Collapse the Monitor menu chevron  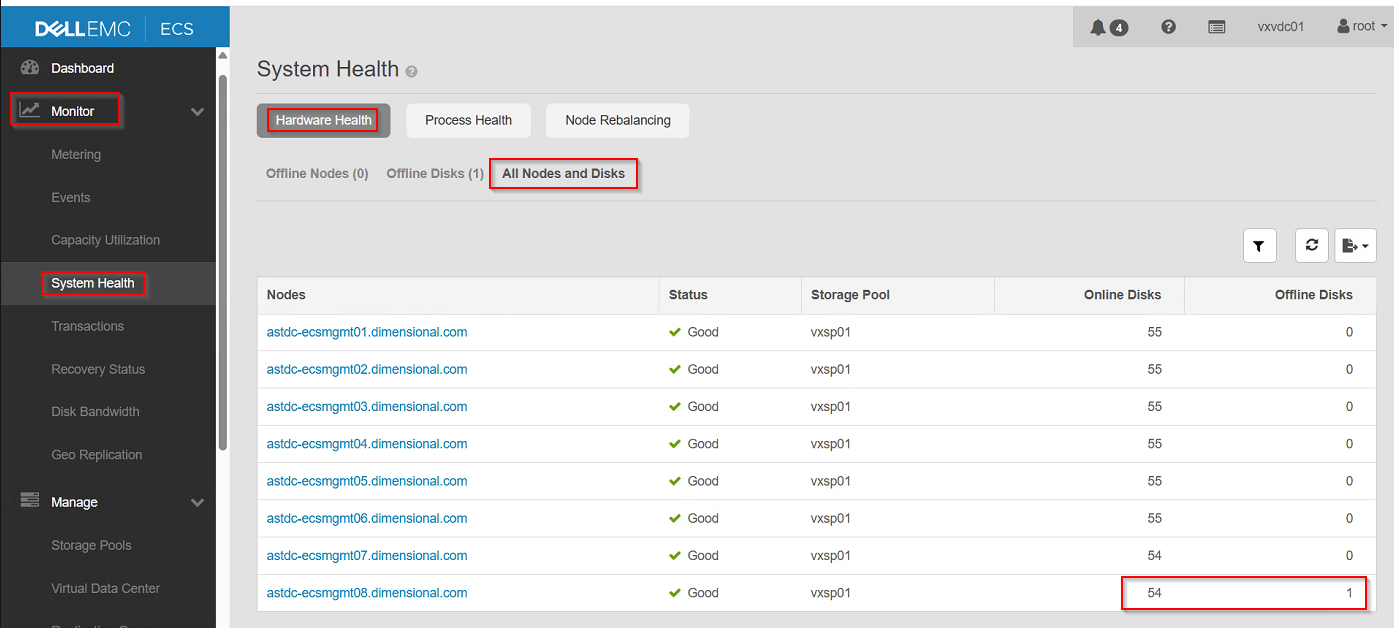tap(197, 111)
